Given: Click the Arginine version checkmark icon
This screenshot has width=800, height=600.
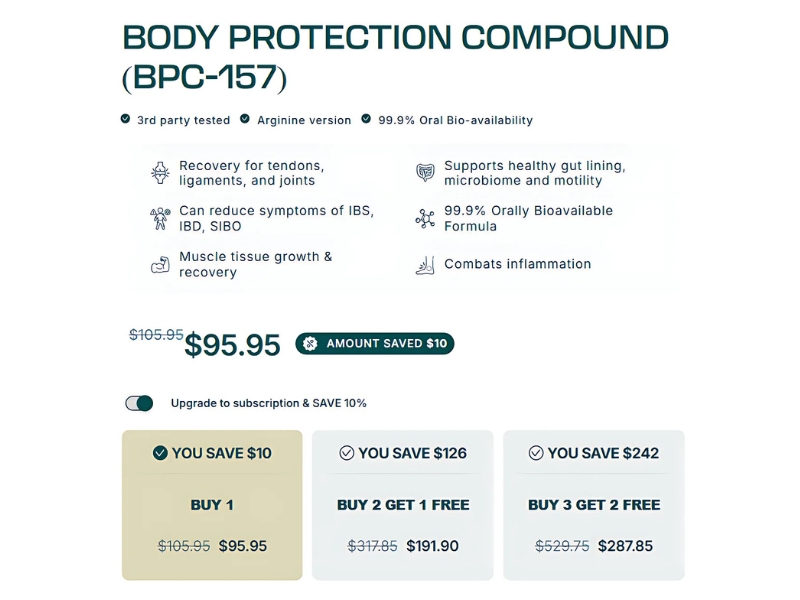Looking at the screenshot, I should tap(245, 119).
